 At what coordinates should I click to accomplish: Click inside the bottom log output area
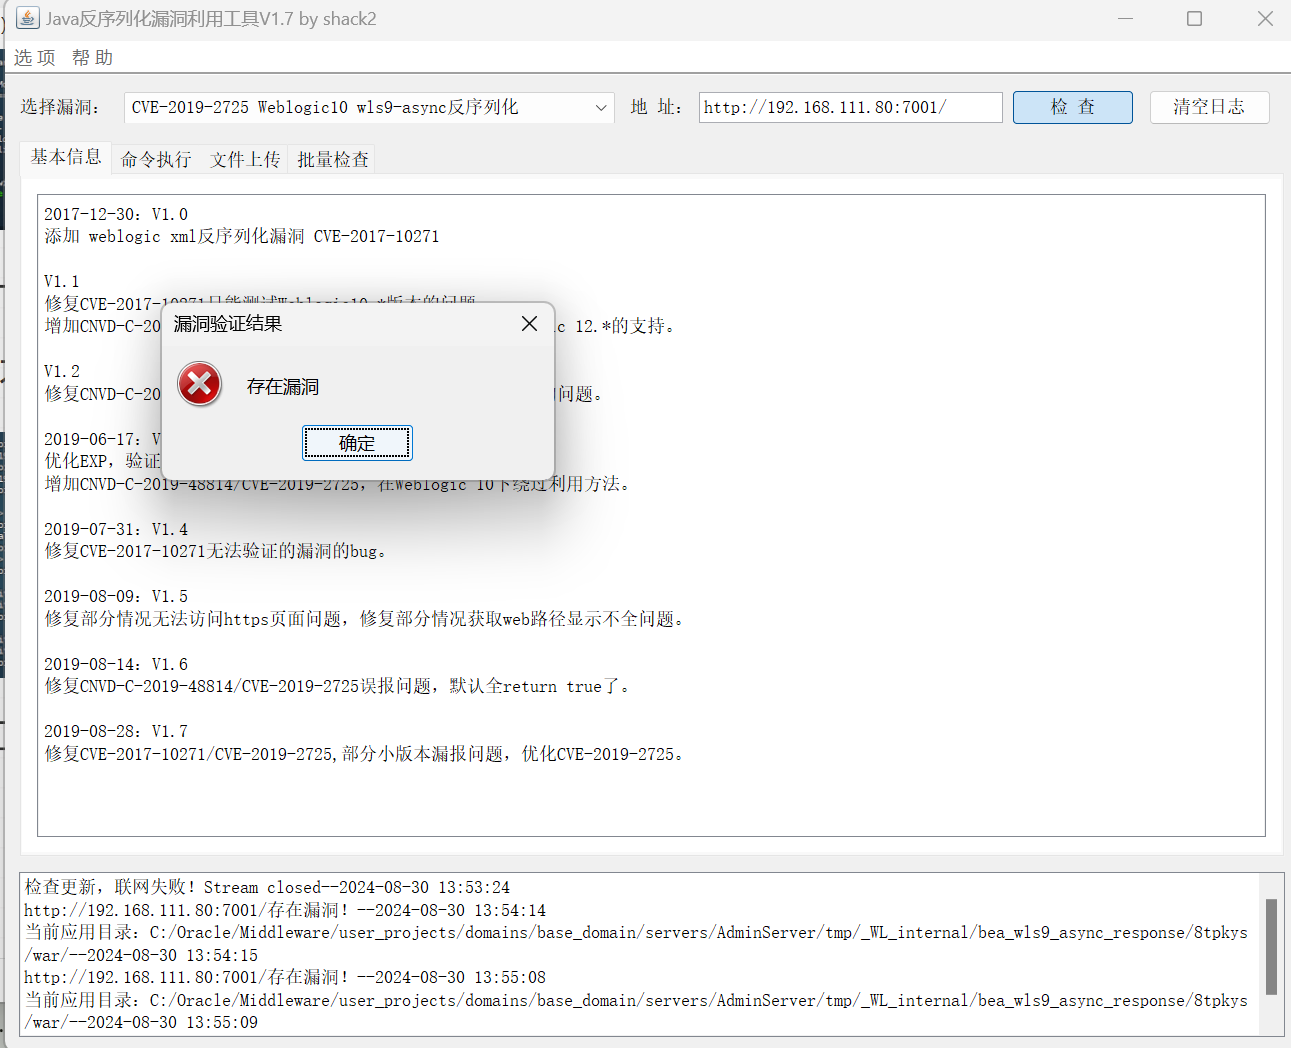point(640,955)
